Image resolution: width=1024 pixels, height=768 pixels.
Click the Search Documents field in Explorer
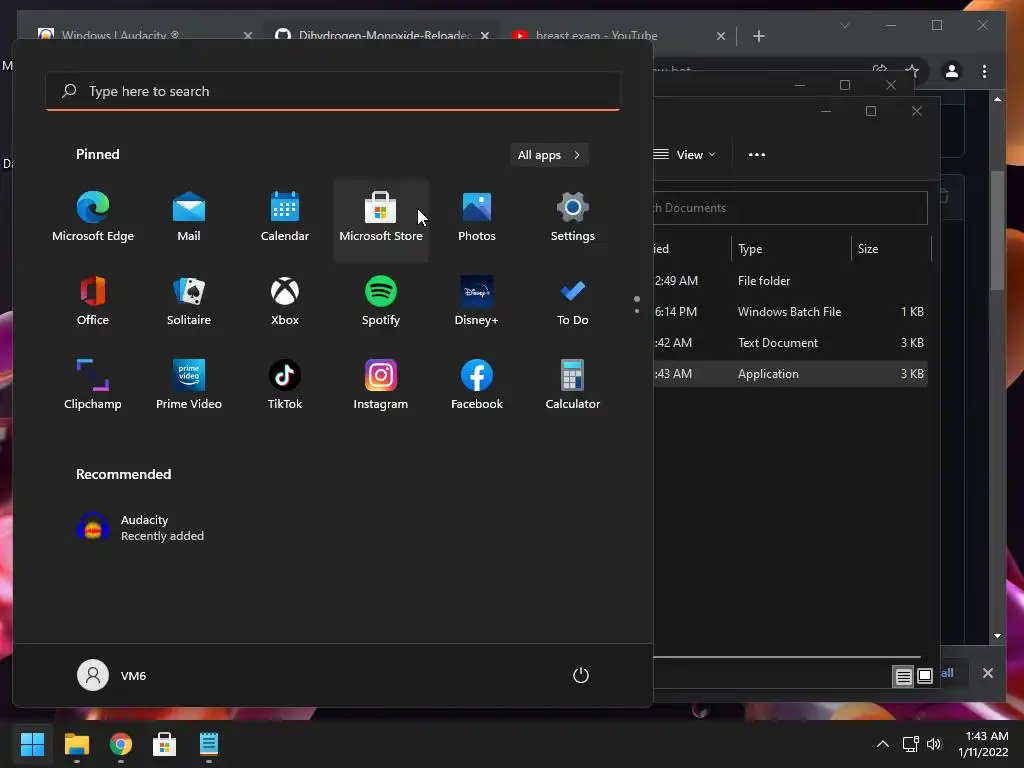click(x=790, y=208)
